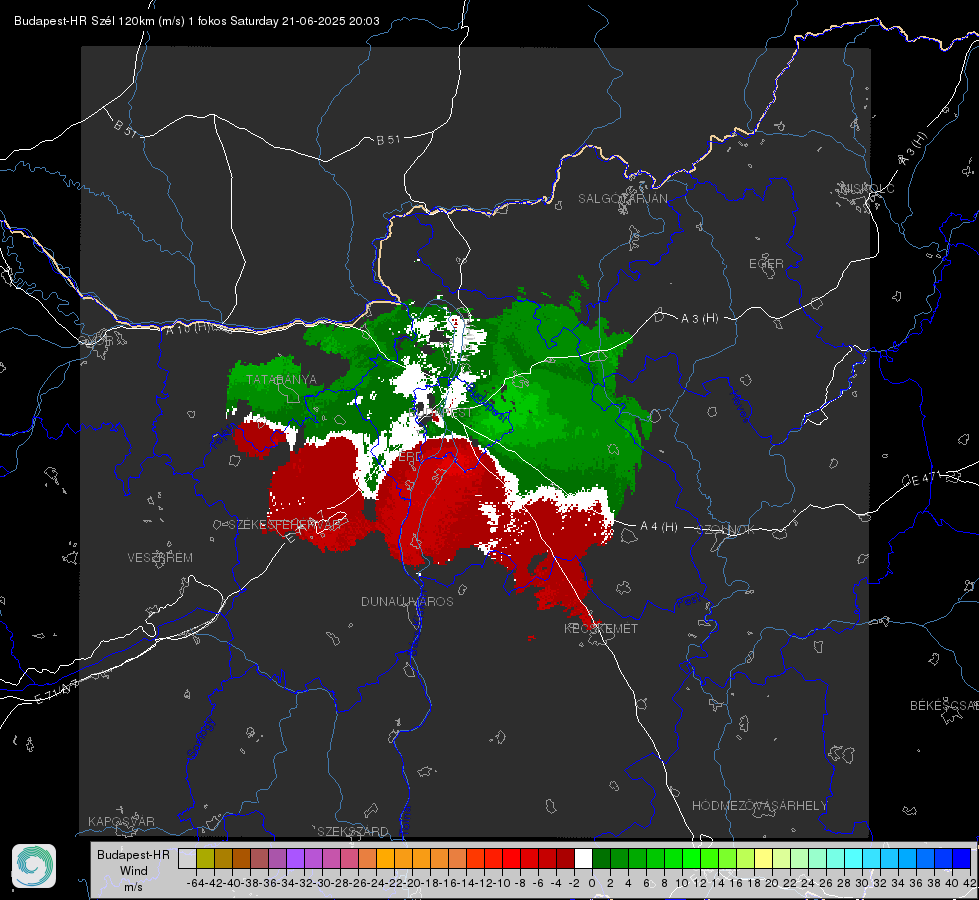The width and height of the screenshot is (979, 900).
Task: Click the HÓDMEZŐVÁSÁRHELY city label
Action: (759, 806)
